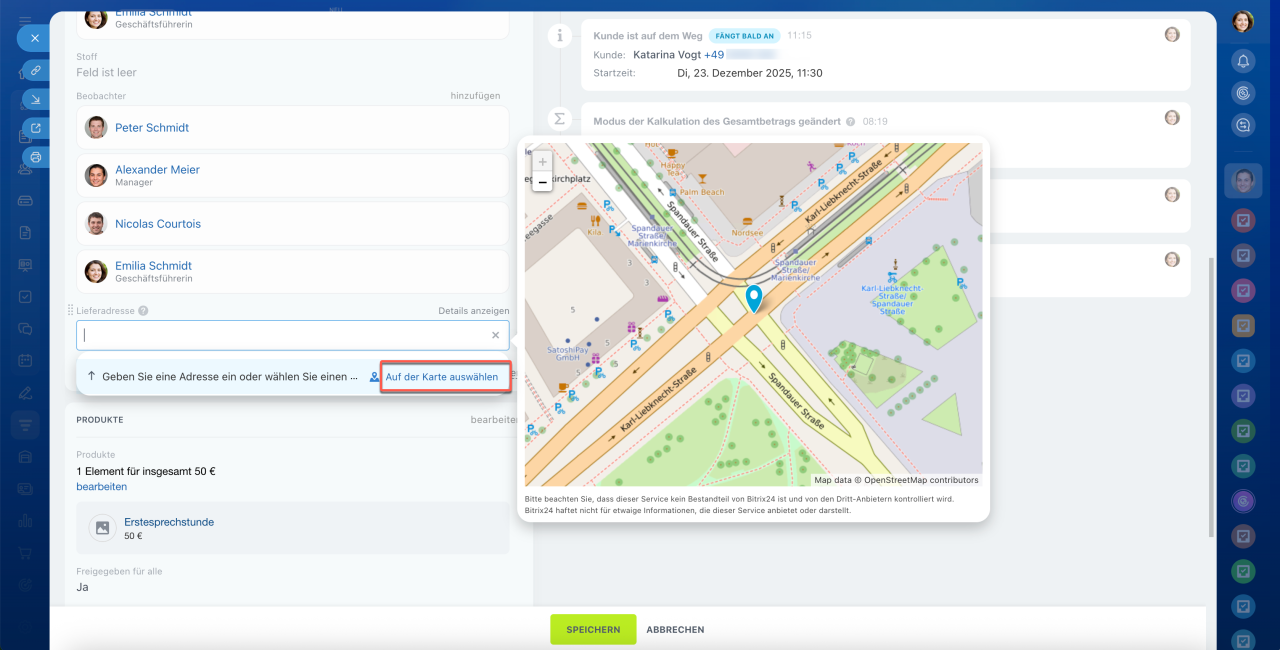Viewport: 1280px width, 650px height.
Task: Minimize the panel with the down-right arrow icon
Action: pos(35,99)
